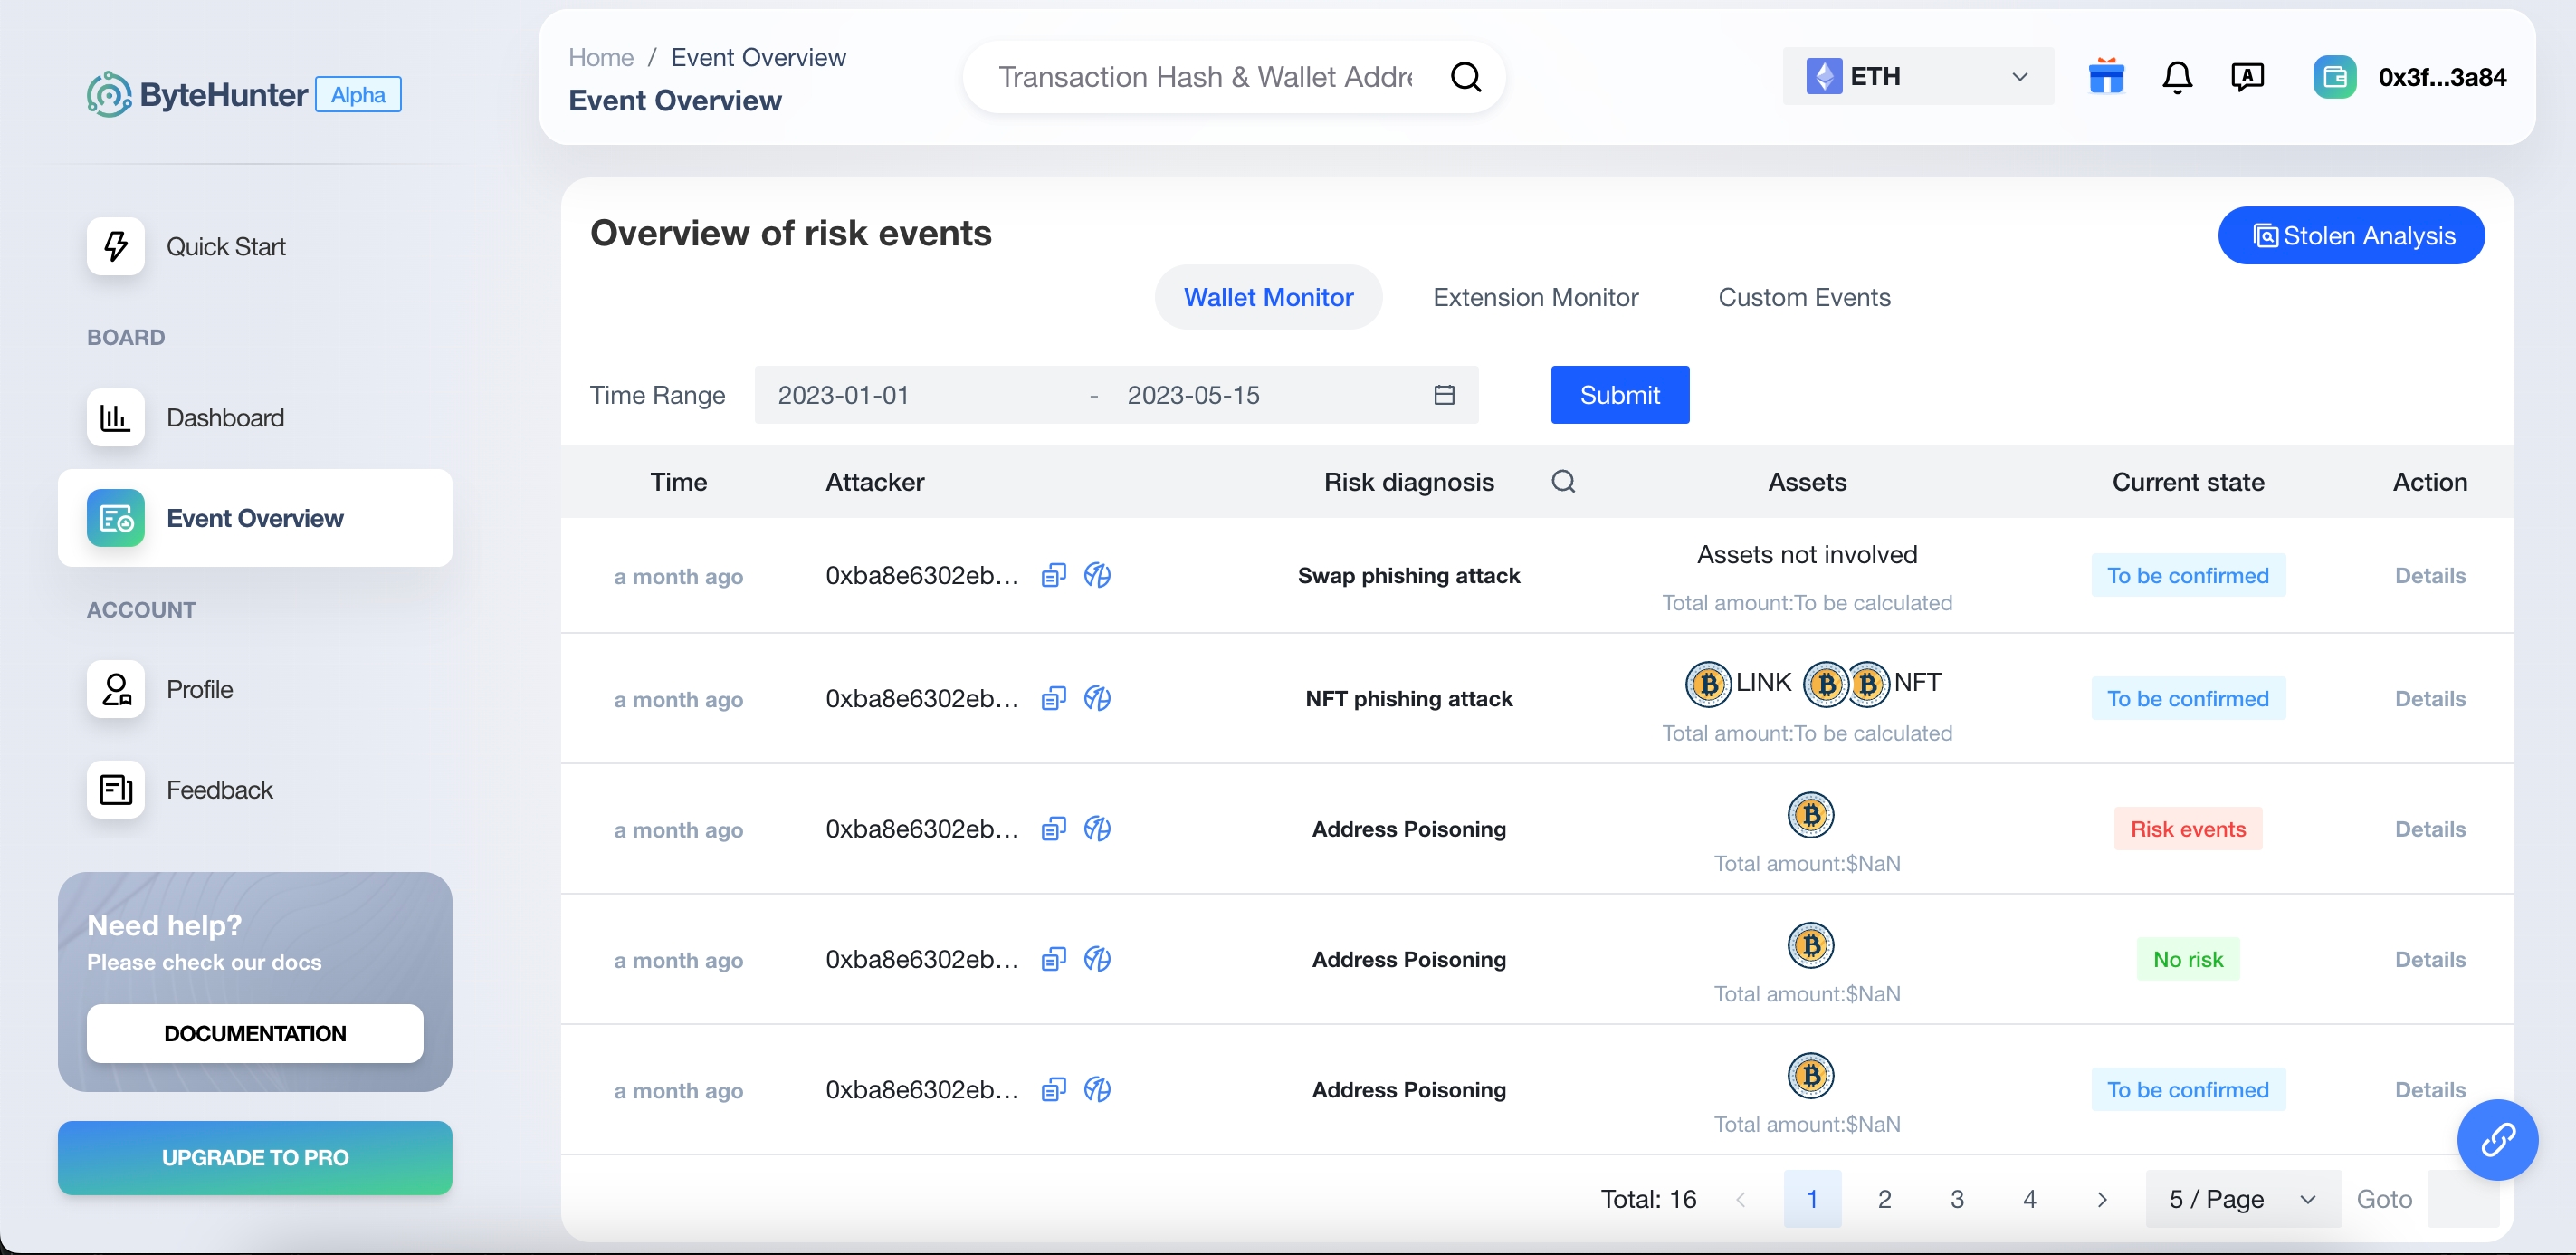Open Details for Risk events row
2576x1255 pixels.
(x=2430, y=828)
